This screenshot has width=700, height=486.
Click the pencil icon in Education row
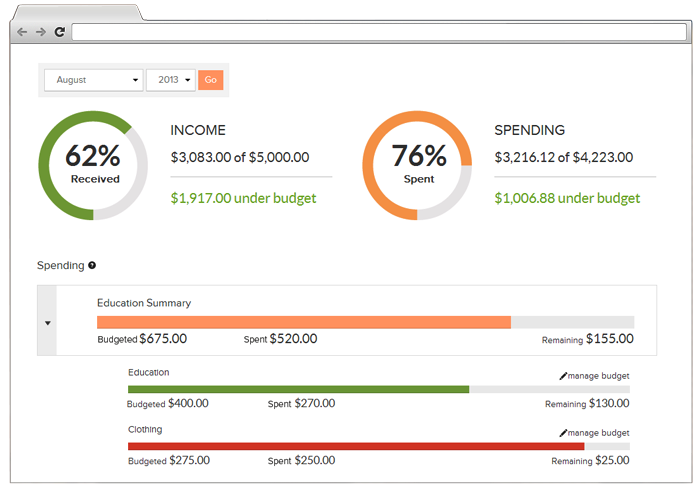pyautogui.click(x=563, y=376)
